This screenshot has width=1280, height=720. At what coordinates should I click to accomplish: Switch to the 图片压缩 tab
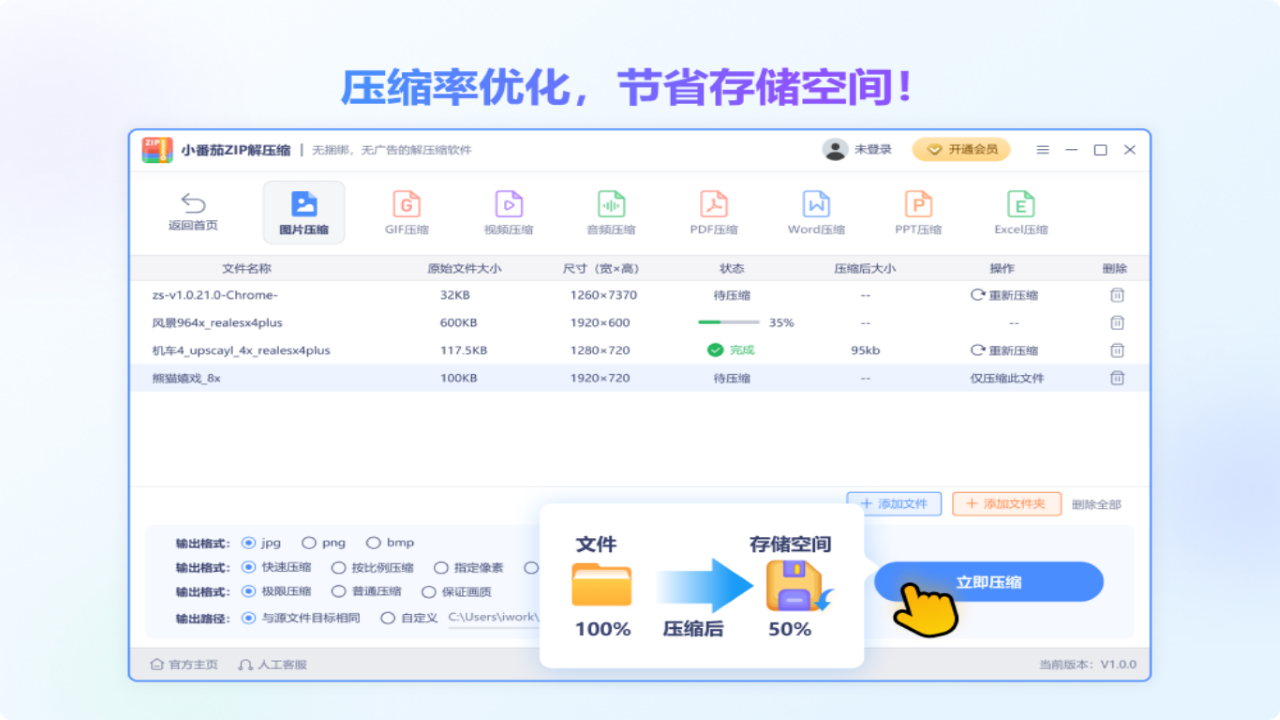coord(303,211)
